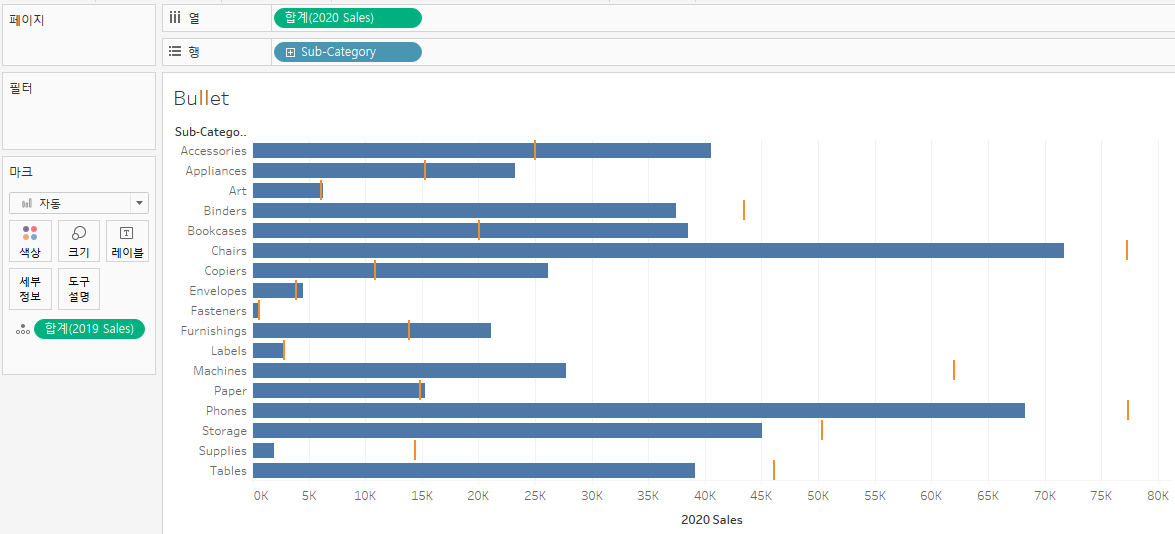Select the Labels row label
The image size is (1175, 534).
tap(229, 351)
